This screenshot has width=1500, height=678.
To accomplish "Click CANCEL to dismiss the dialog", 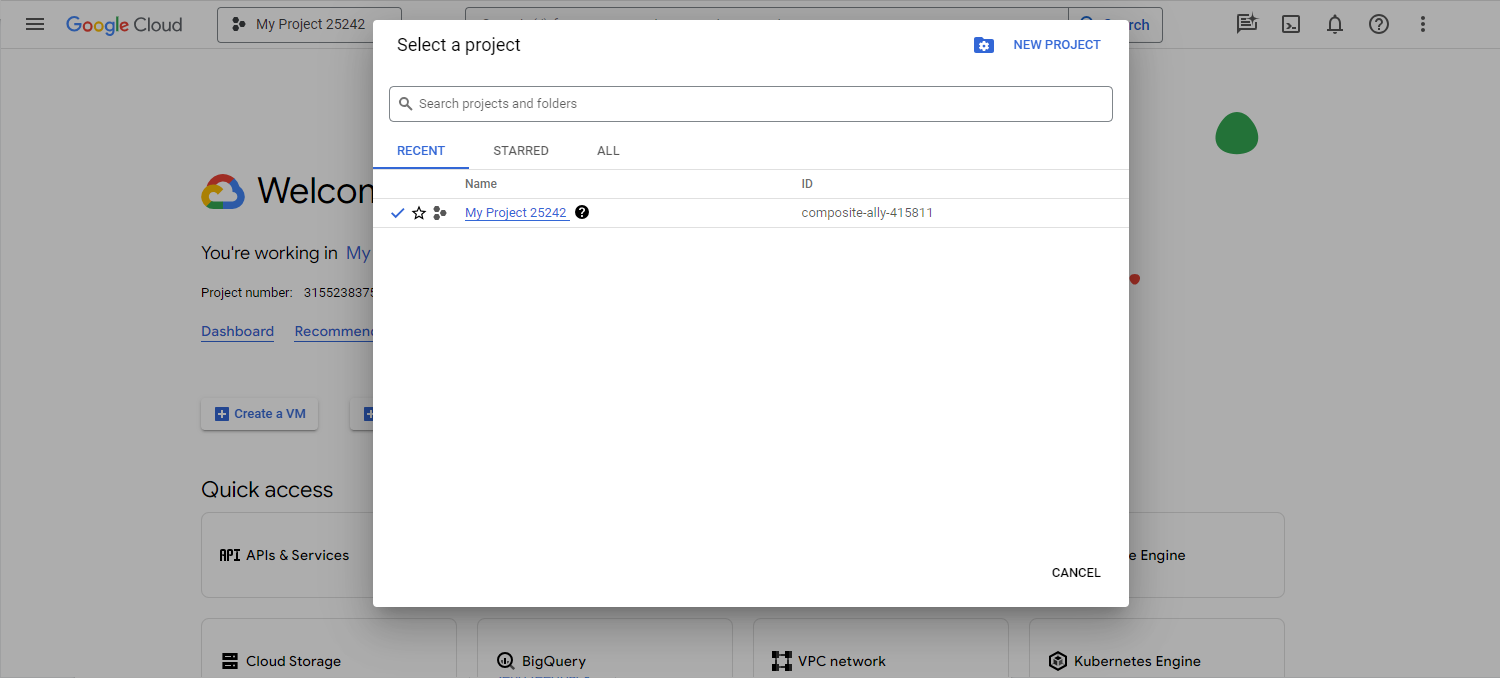I will click(x=1076, y=573).
